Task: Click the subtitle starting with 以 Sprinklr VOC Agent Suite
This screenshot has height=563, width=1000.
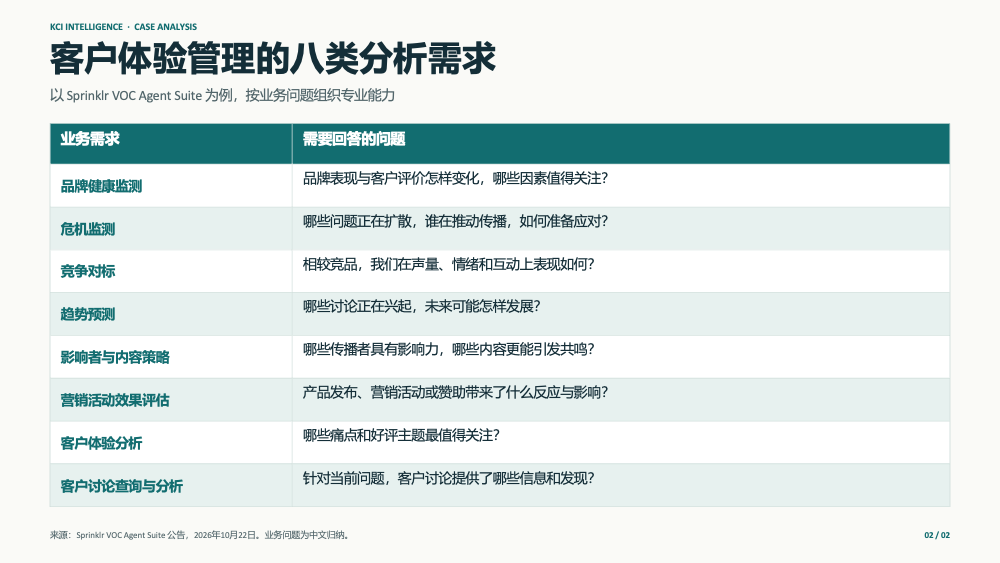Action: point(222,96)
